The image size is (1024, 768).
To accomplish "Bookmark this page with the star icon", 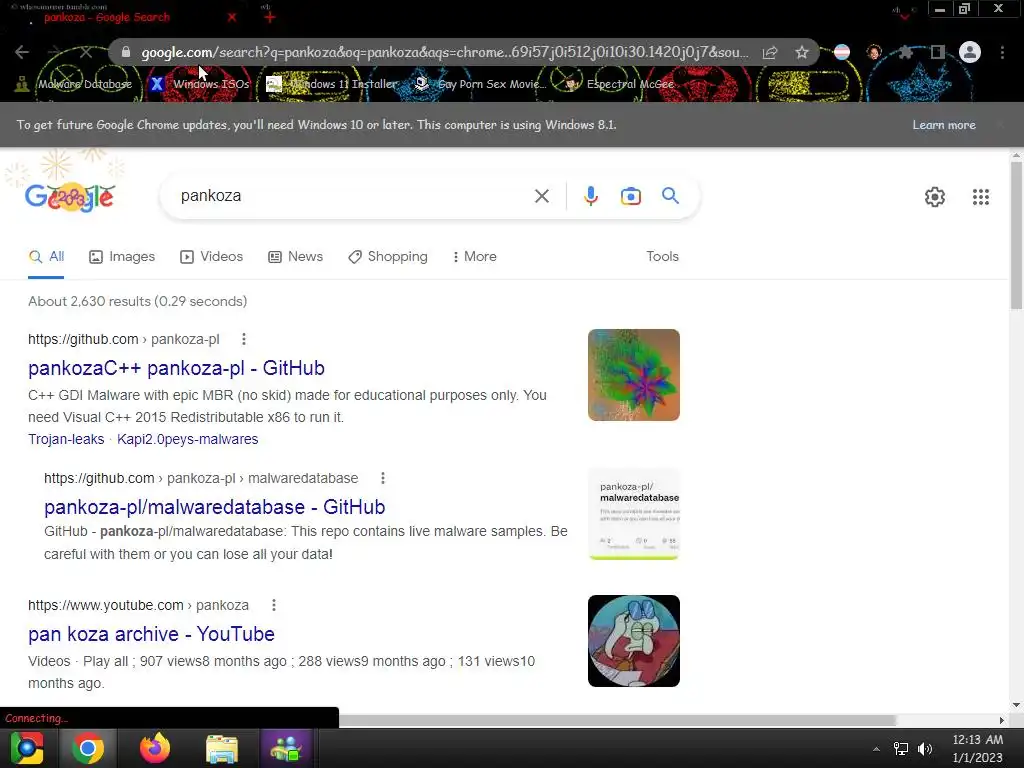I will click(x=802, y=52).
